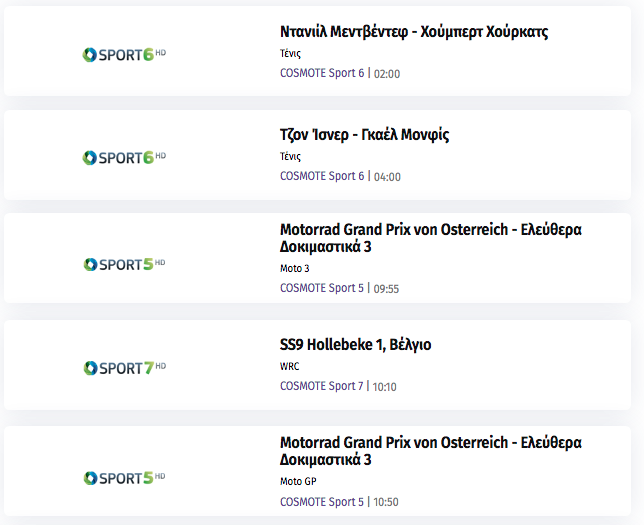The width and height of the screenshot is (644, 525).
Task: Open the Motorrad Grand Prix title at 10:50
Action: click(x=430, y=451)
